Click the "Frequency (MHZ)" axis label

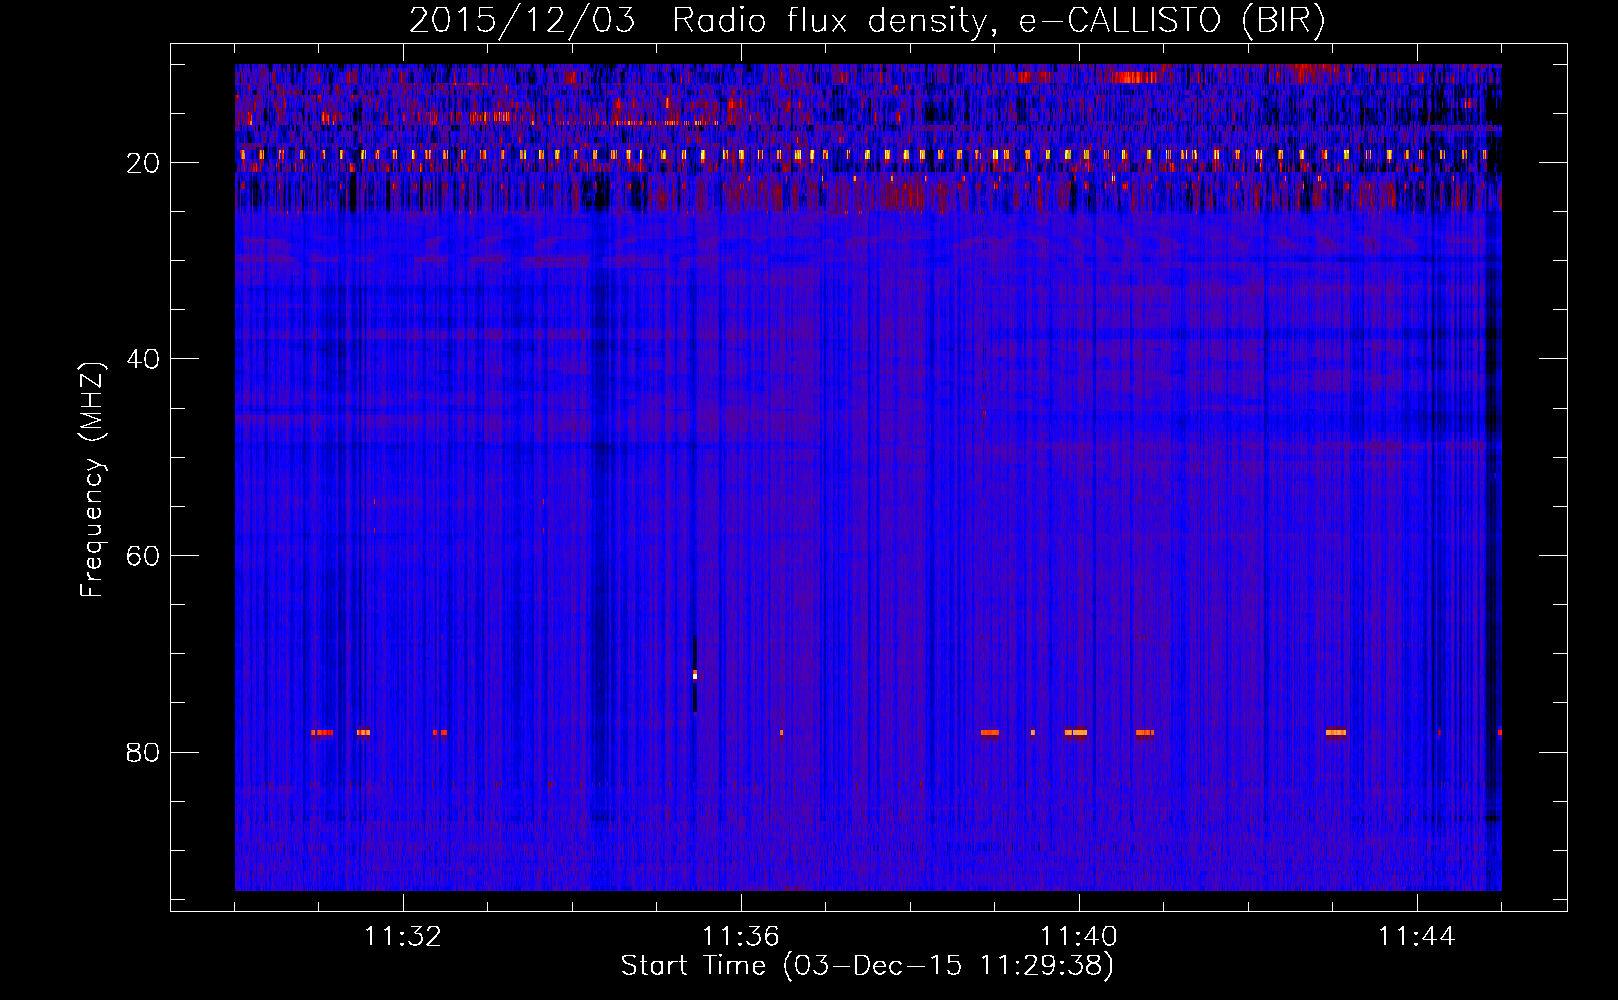coord(92,480)
